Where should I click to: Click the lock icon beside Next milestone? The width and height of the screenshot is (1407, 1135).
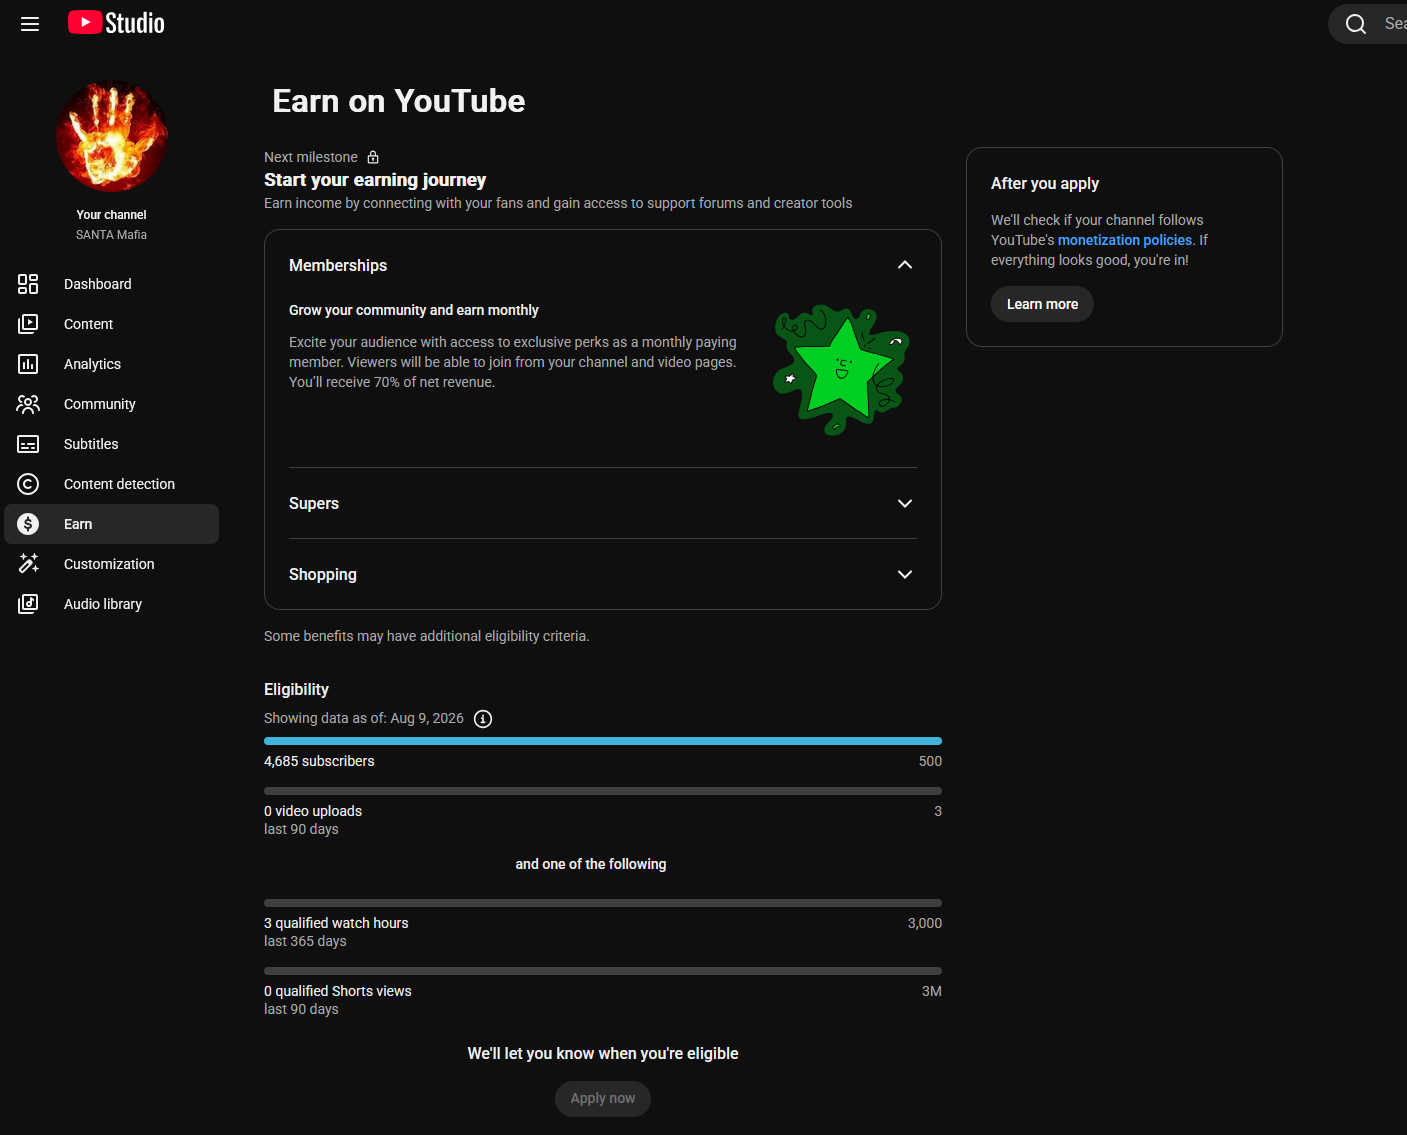(x=373, y=157)
